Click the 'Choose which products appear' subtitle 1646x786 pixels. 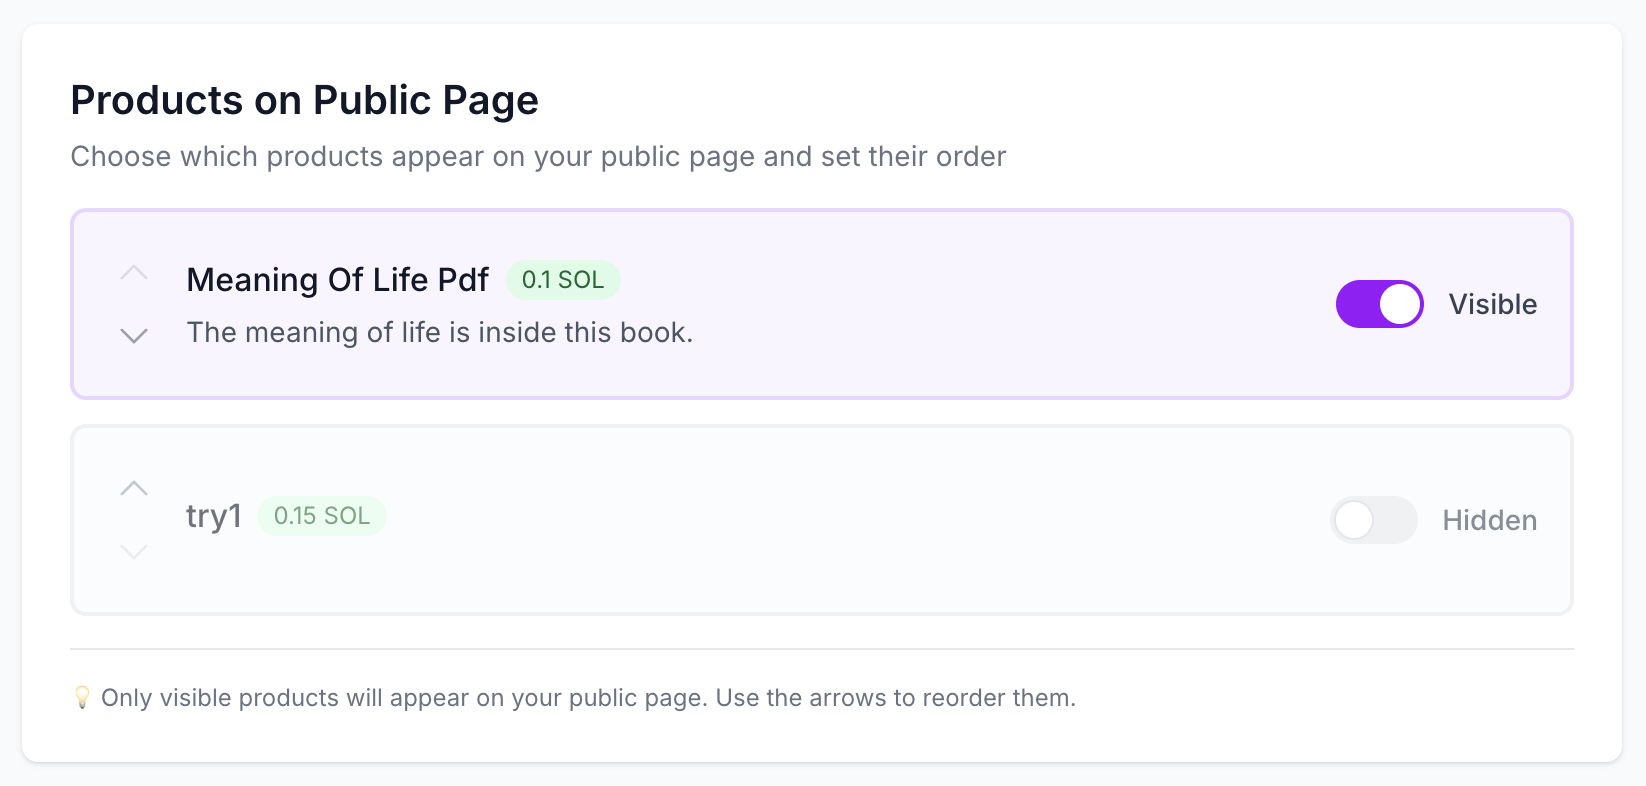coord(538,157)
